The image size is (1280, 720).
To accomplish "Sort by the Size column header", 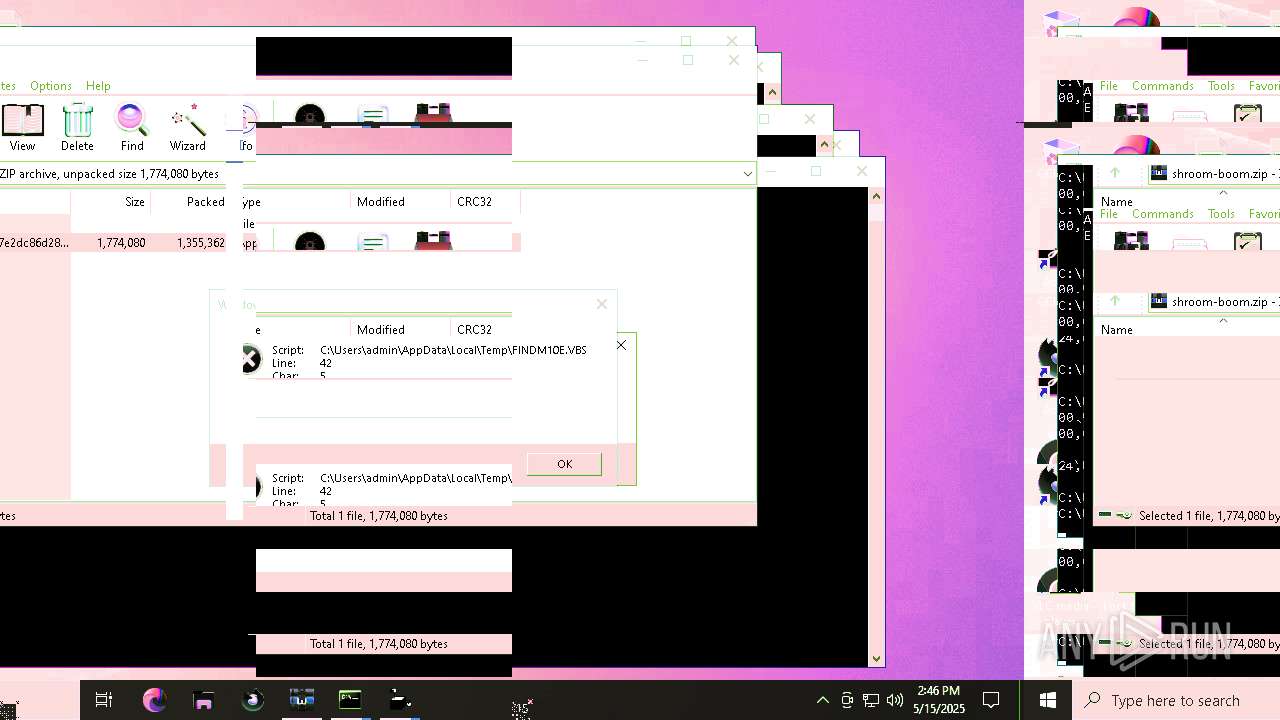I will pos(135,202).
